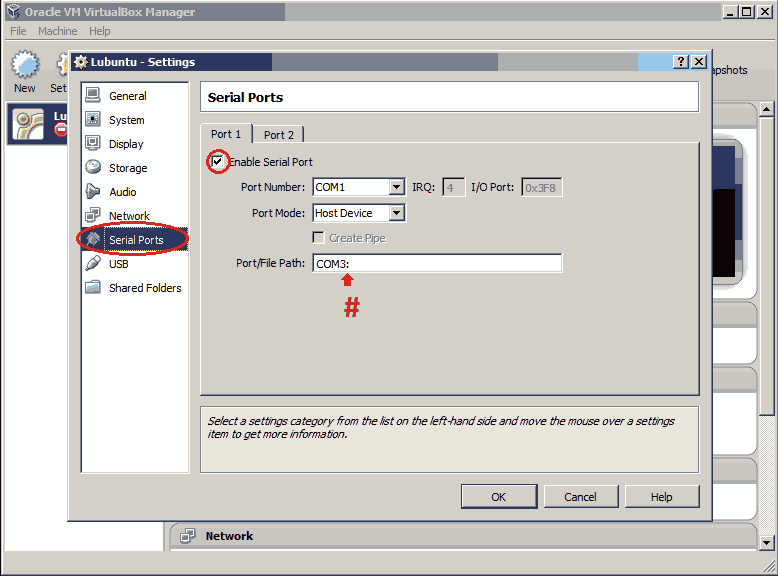Select the System category label
This screenshot has width=778, height=576.
pyautogui.click(x=127, y=120)
